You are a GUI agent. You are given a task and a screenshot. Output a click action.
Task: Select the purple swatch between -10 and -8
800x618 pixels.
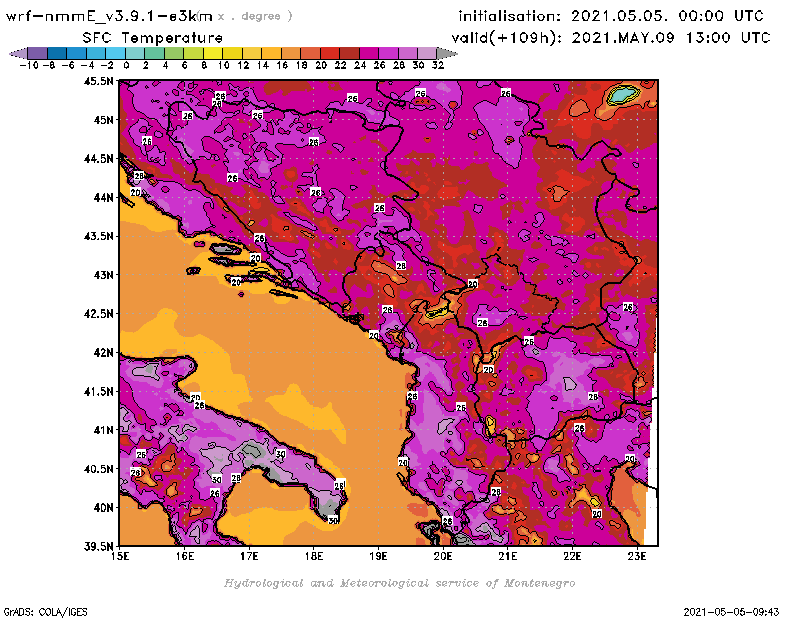pos(36,53)
